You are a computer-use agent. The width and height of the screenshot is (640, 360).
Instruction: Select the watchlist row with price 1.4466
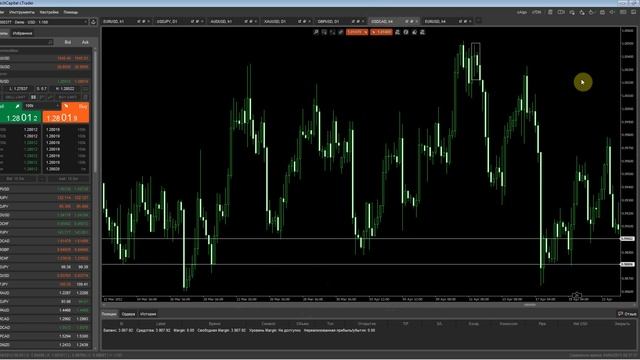coord(45,310)
